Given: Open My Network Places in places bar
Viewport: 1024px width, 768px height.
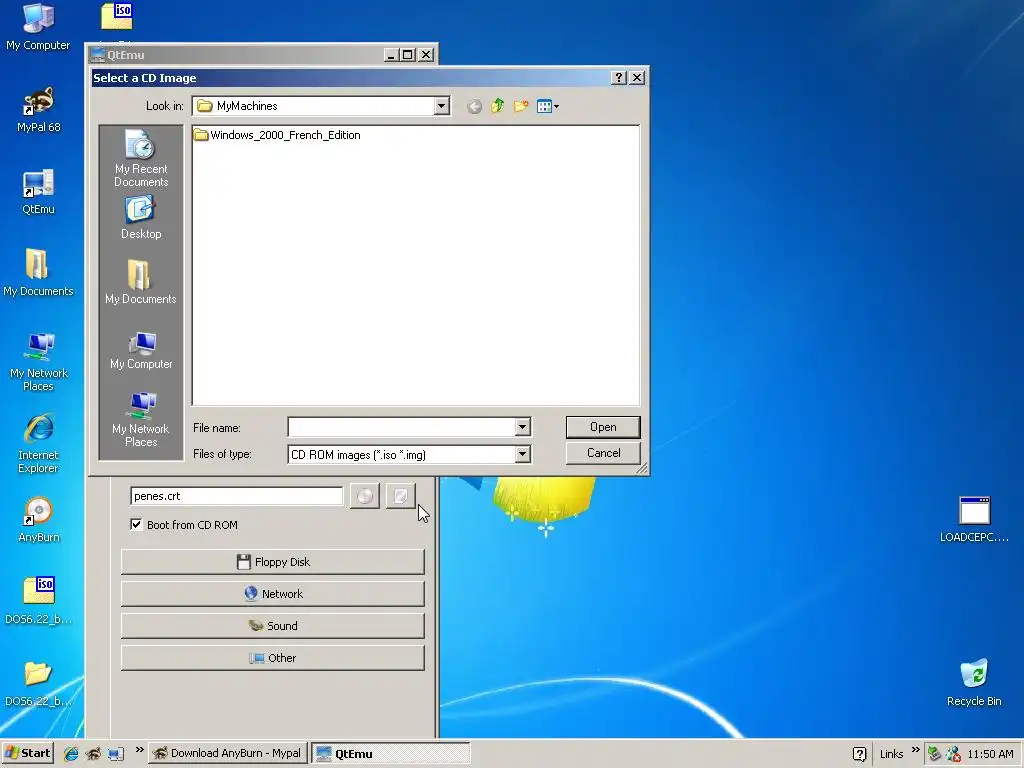Looking at the screenshot, I should [141, 419].
